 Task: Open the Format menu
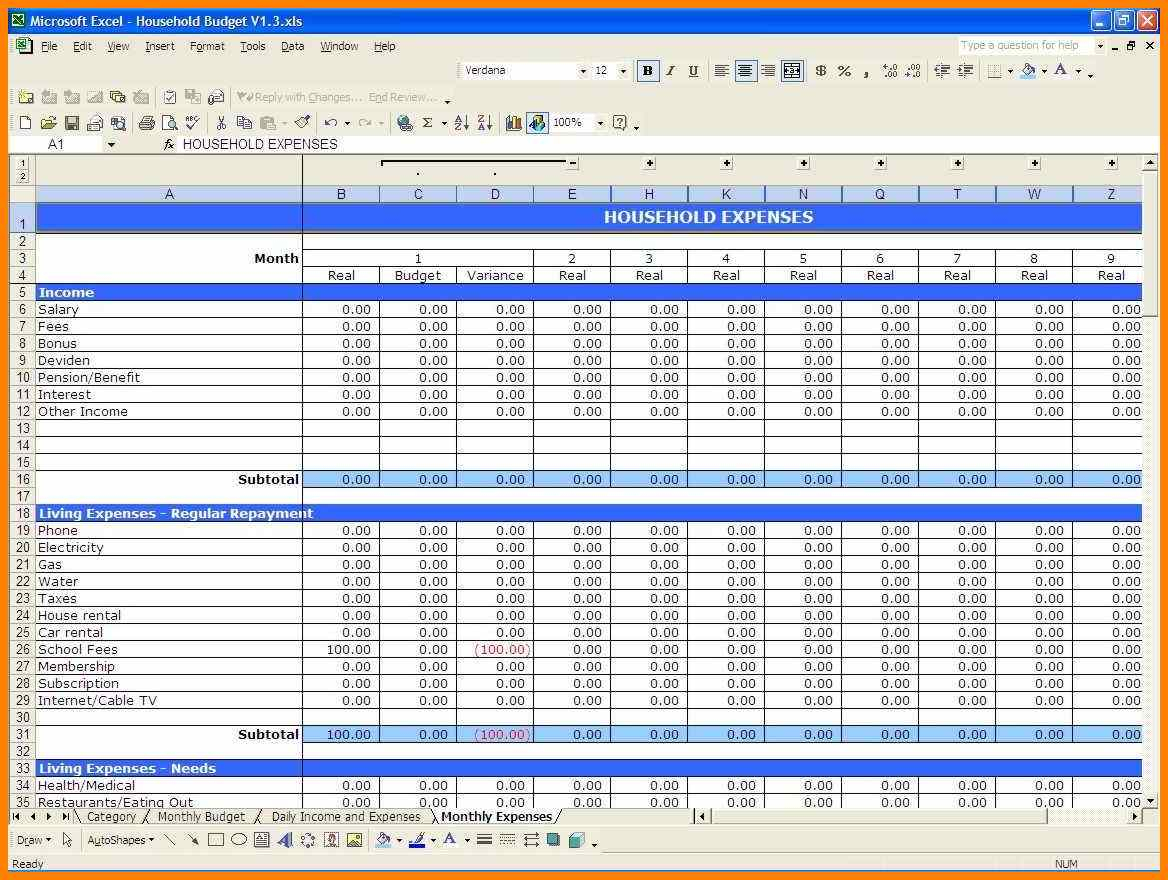tap(207, 46)
